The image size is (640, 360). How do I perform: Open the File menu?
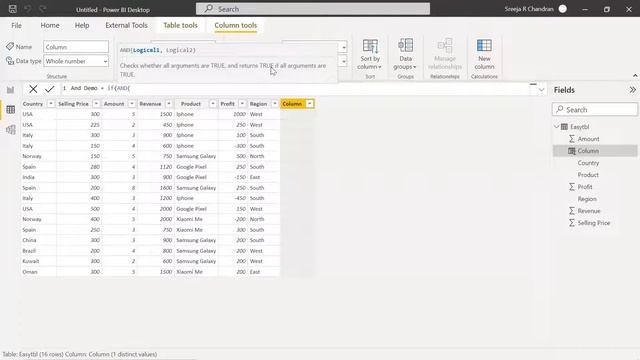[x=16, y=25]
